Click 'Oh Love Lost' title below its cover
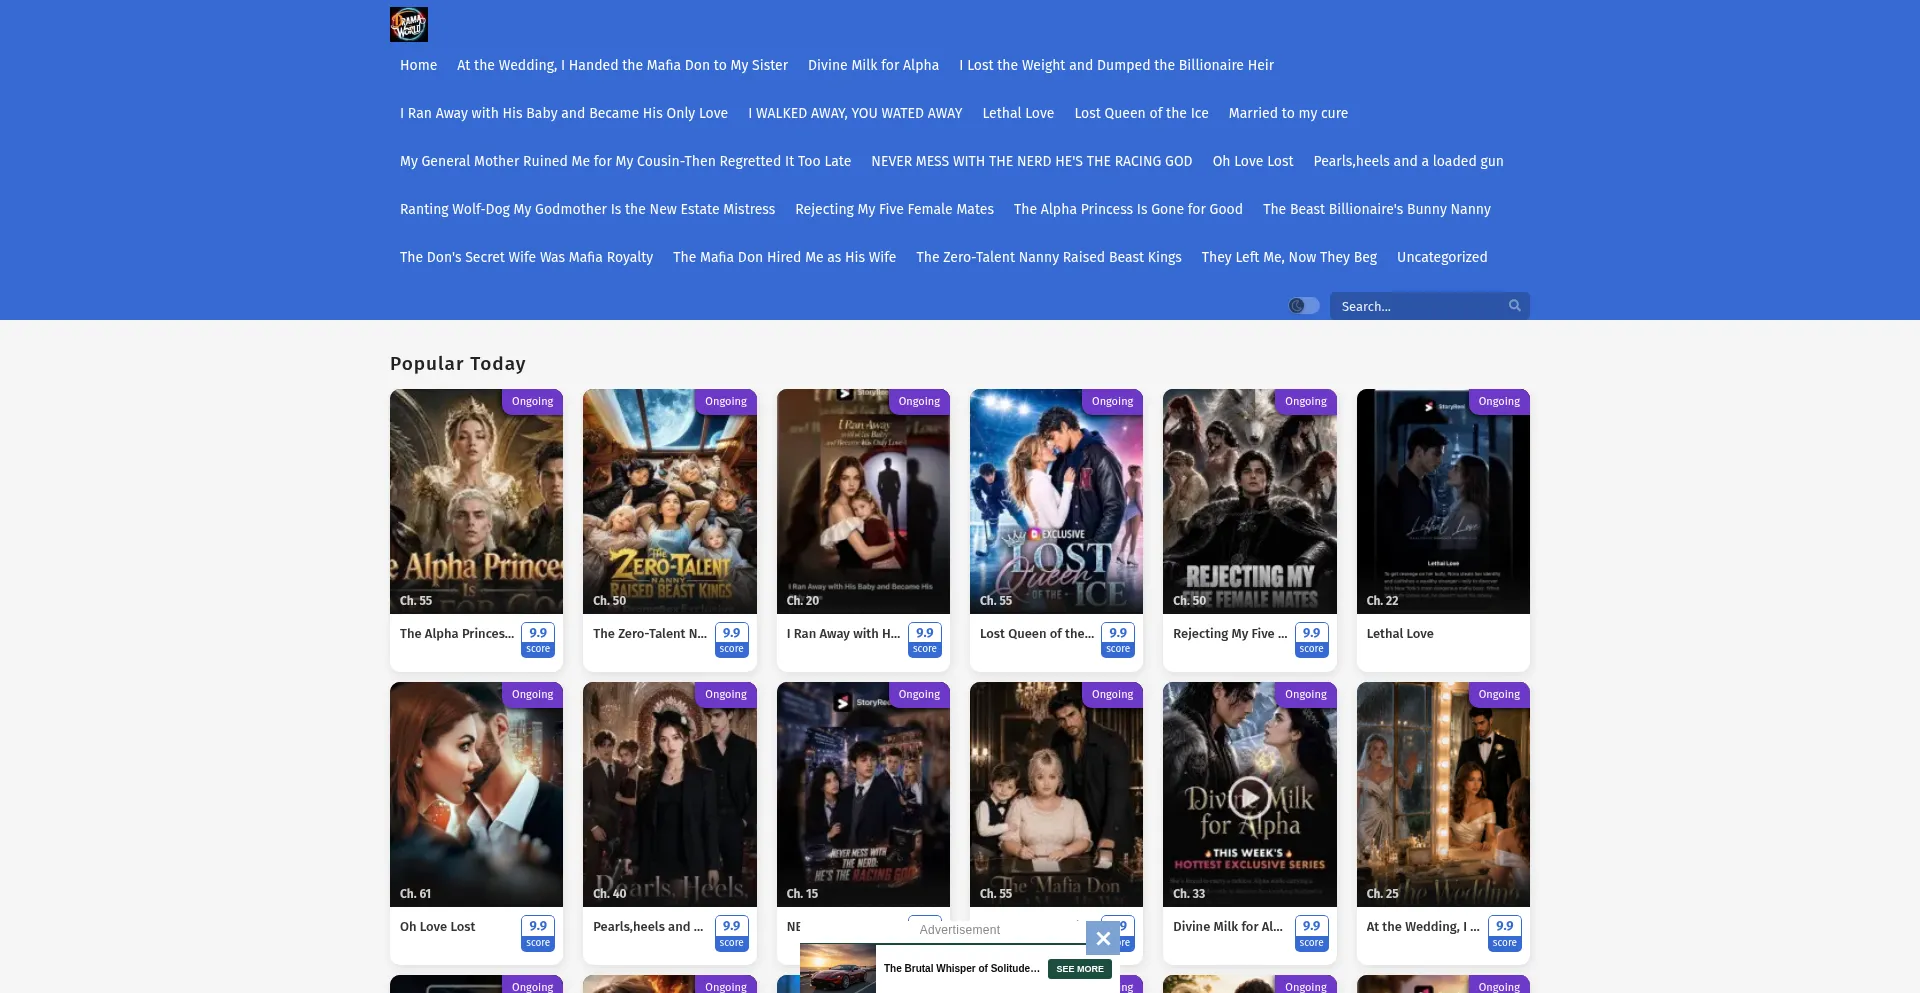The image size is (1920, 993). (437, 927)
